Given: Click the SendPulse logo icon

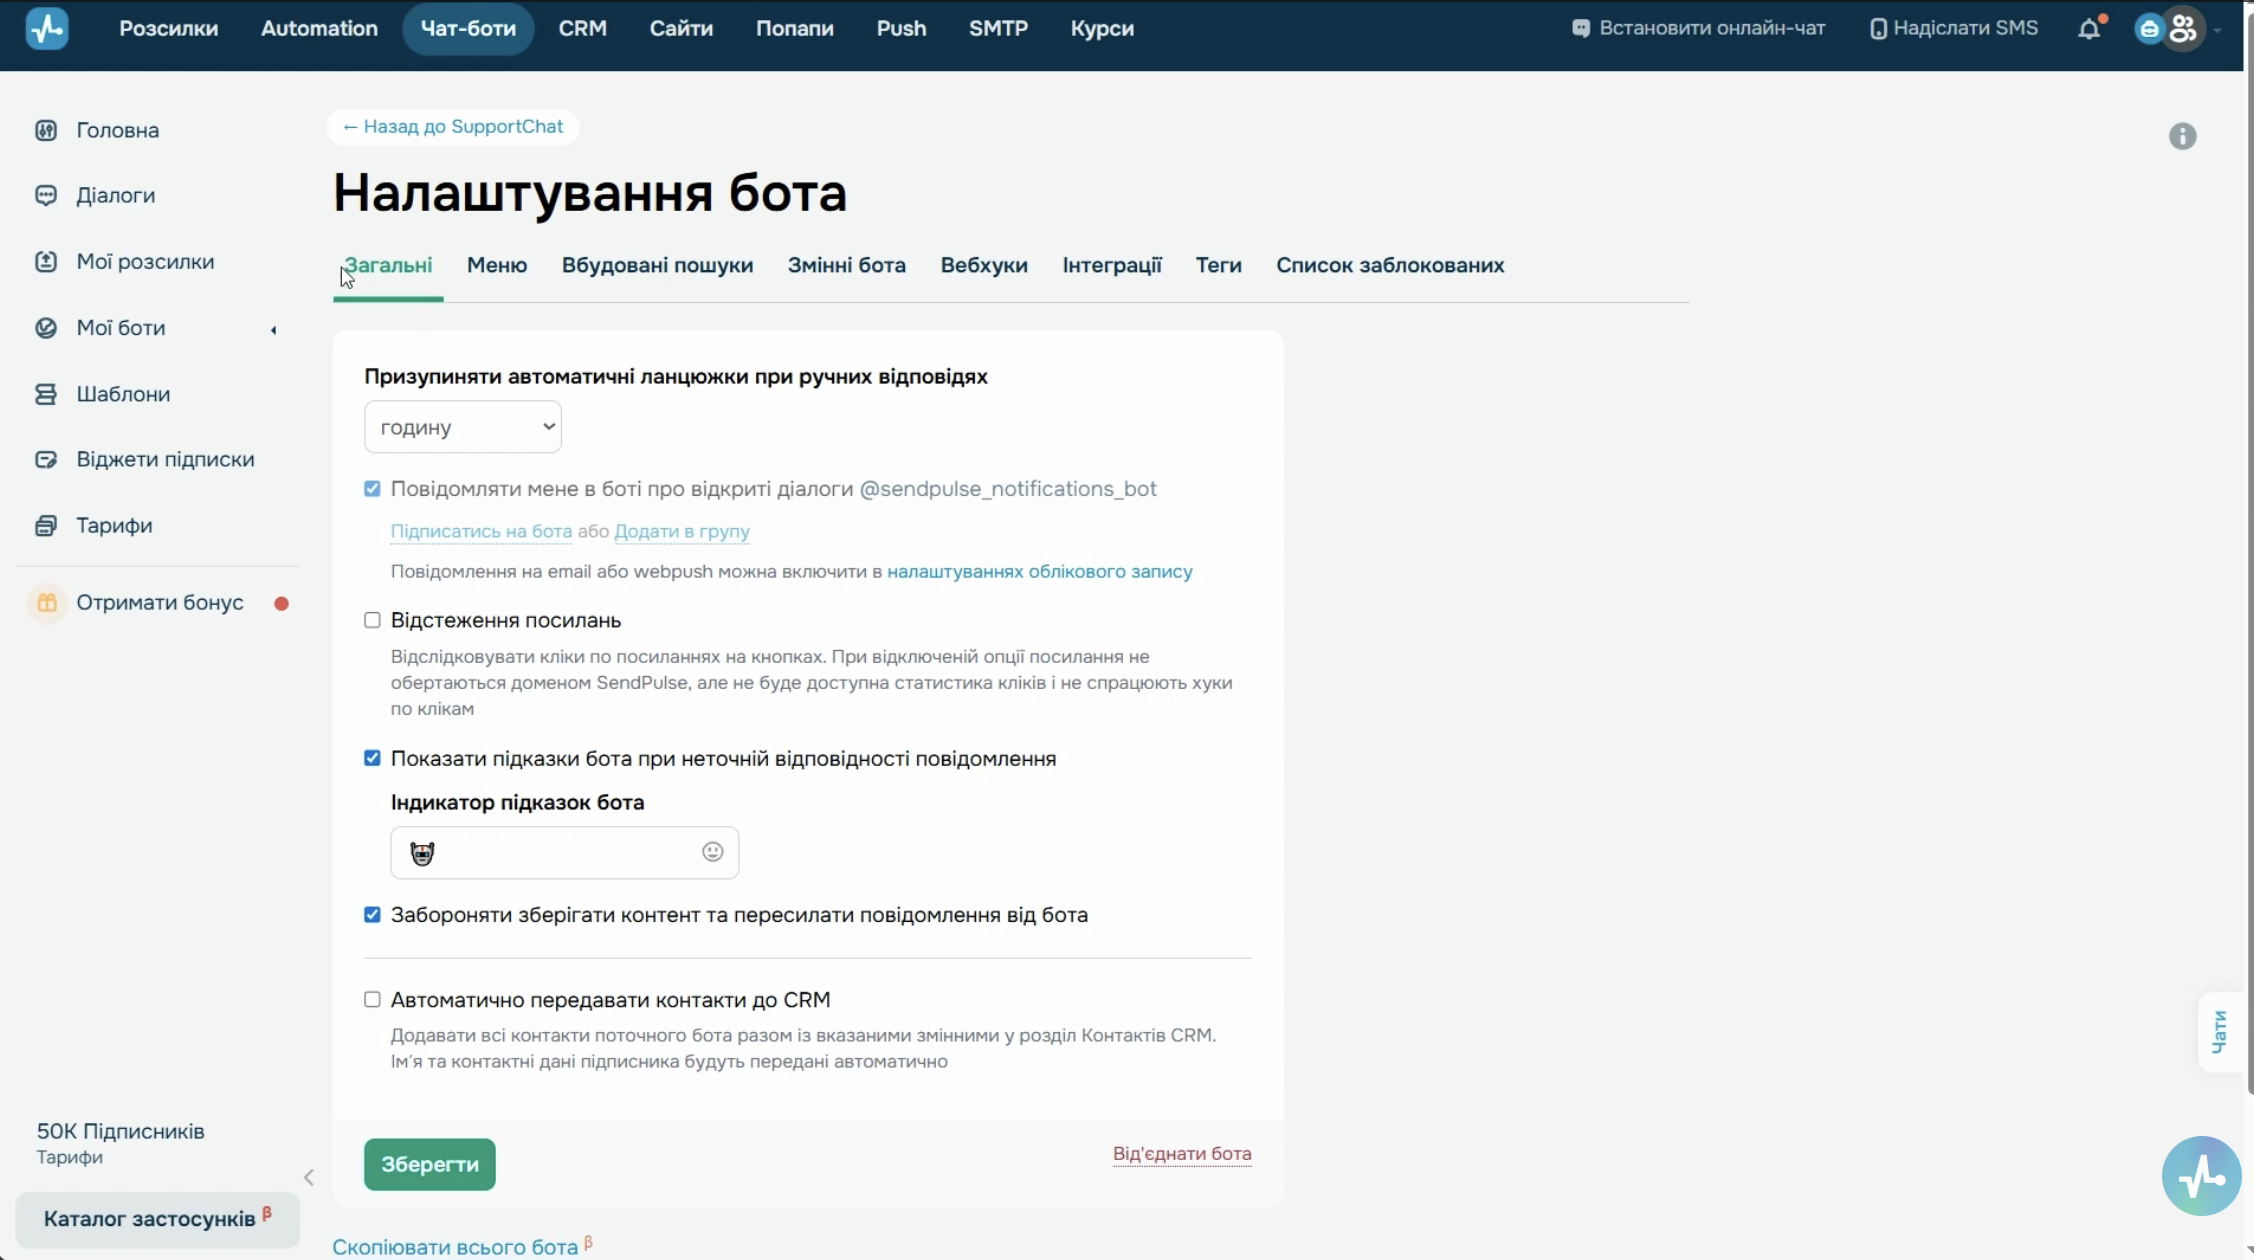Looking at the screenshot, I should click(x=47, y=28).
